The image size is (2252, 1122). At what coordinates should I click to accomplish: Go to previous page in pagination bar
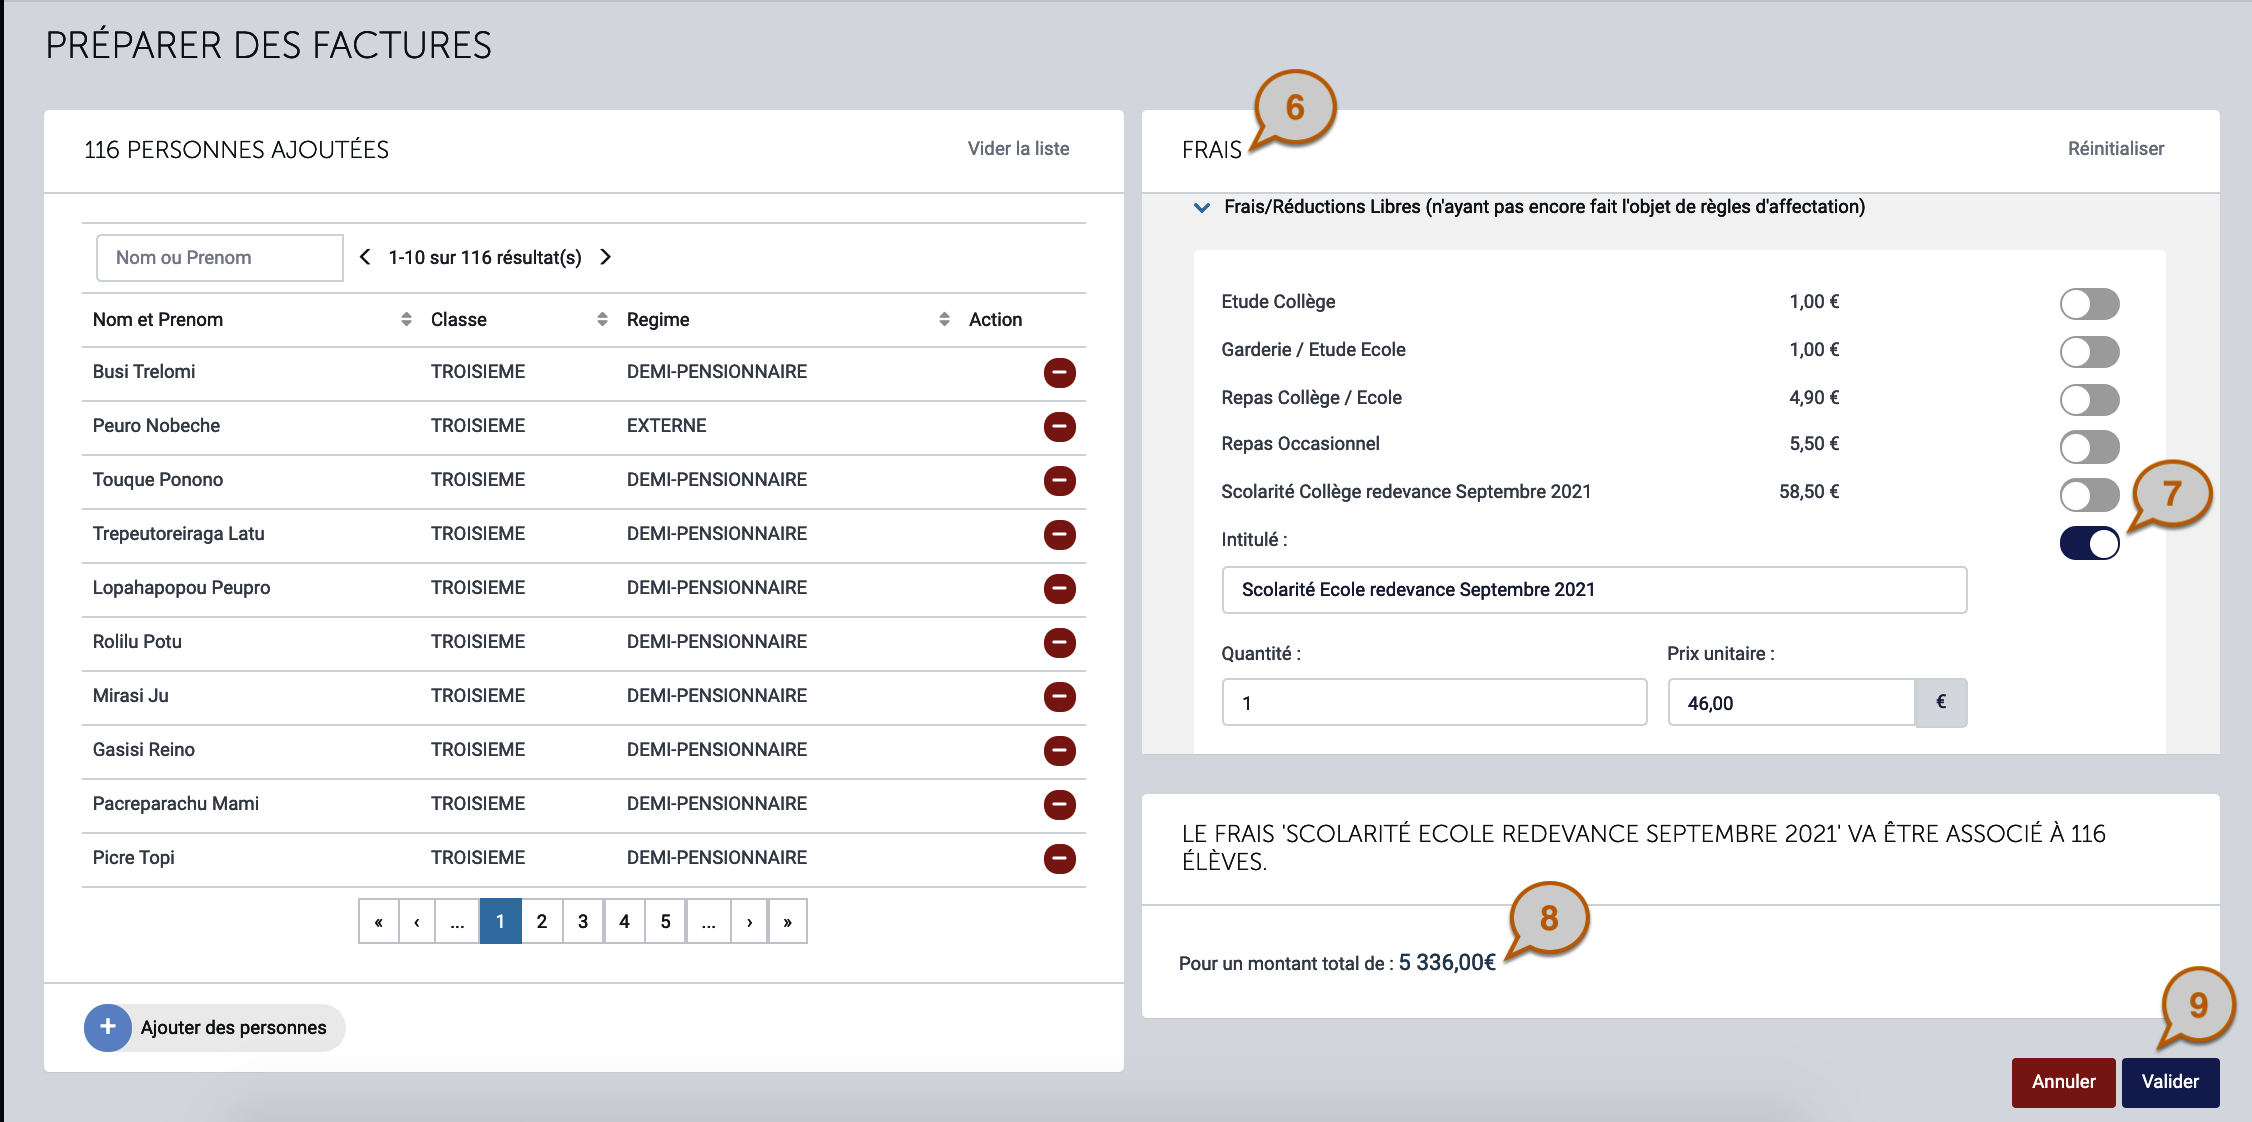[x=416, y=921]
